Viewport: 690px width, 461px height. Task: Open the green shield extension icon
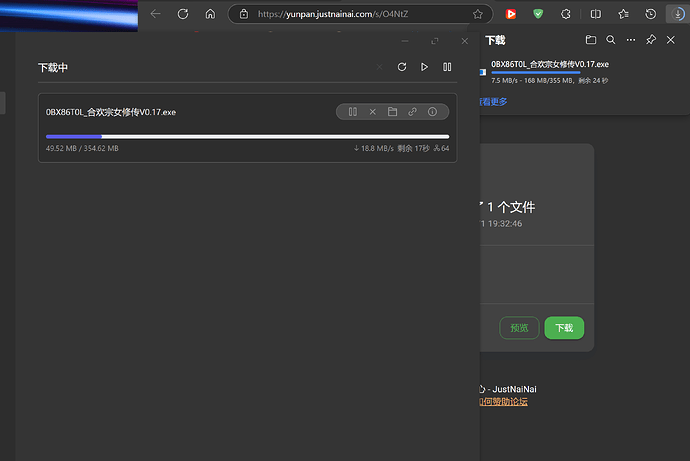pos(538,14)
